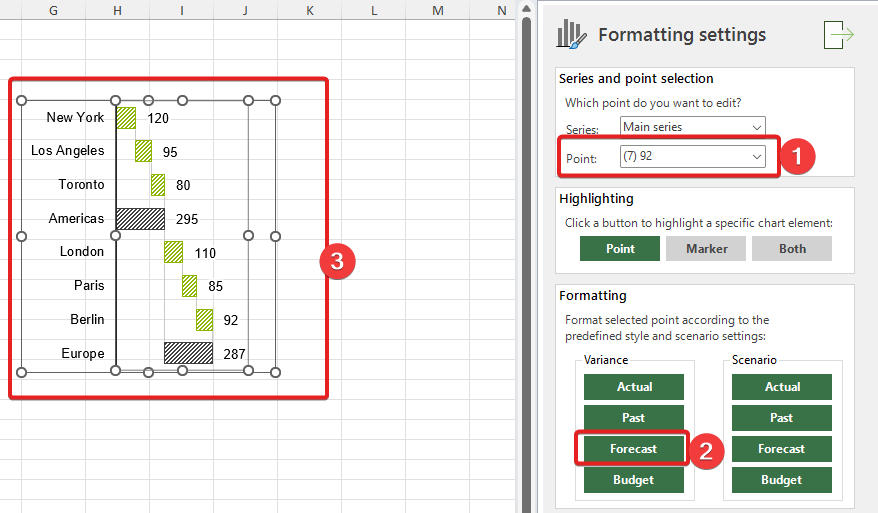Select the green hatched Berlin bar
878x513 pixels.
coord(204,320)
